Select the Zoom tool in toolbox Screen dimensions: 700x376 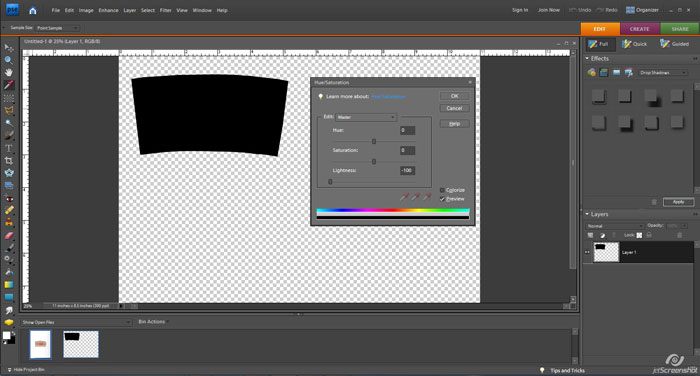pyautogui.click(x=8, y=60)
